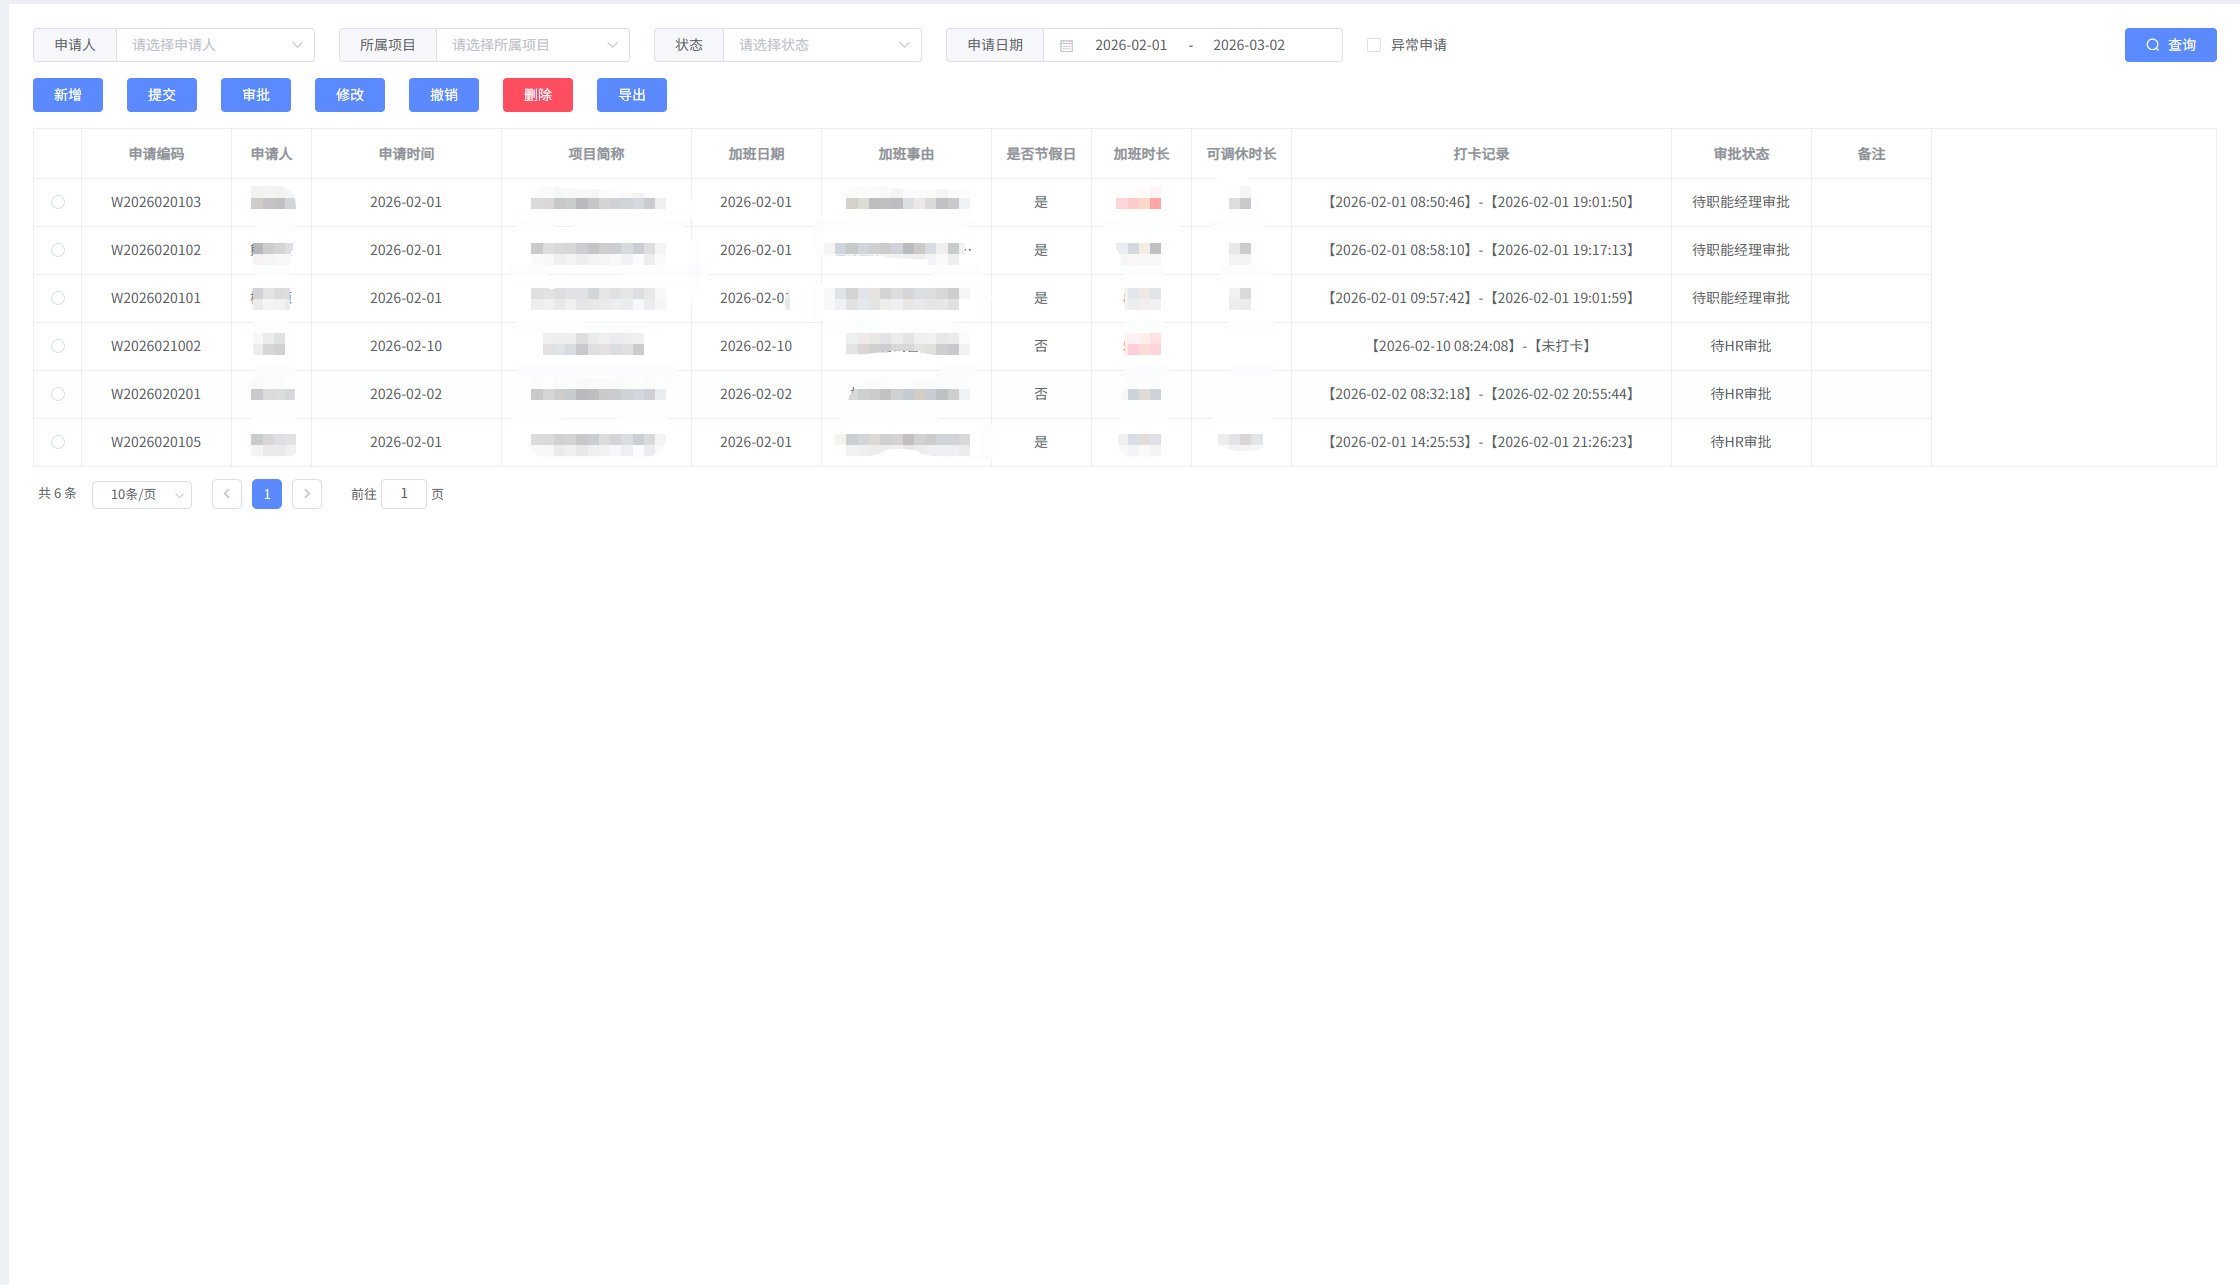Viewport: 2240px width, 1285px height.
Task: Click the 新增 button
Action: (68, 95)
